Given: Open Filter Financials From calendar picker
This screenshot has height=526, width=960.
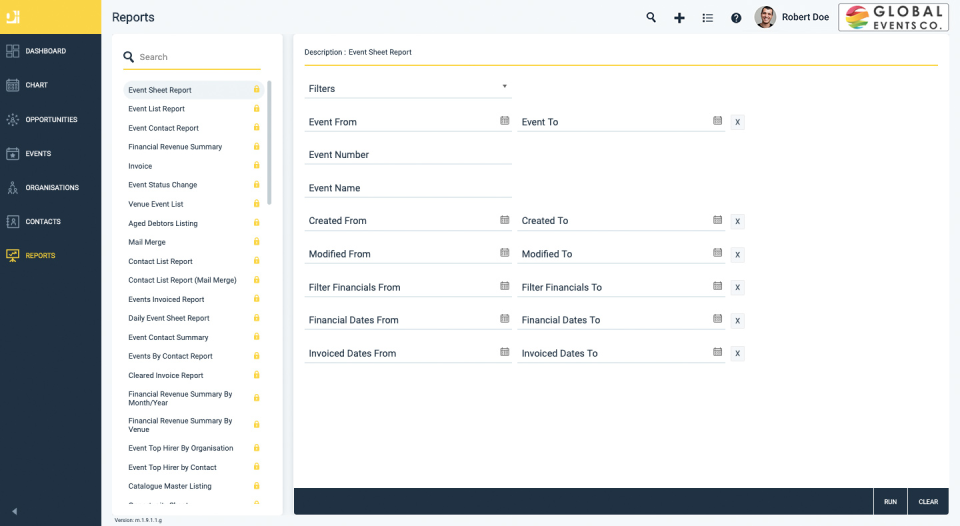Looking at the screenshot, I should [x=504, y=286].
